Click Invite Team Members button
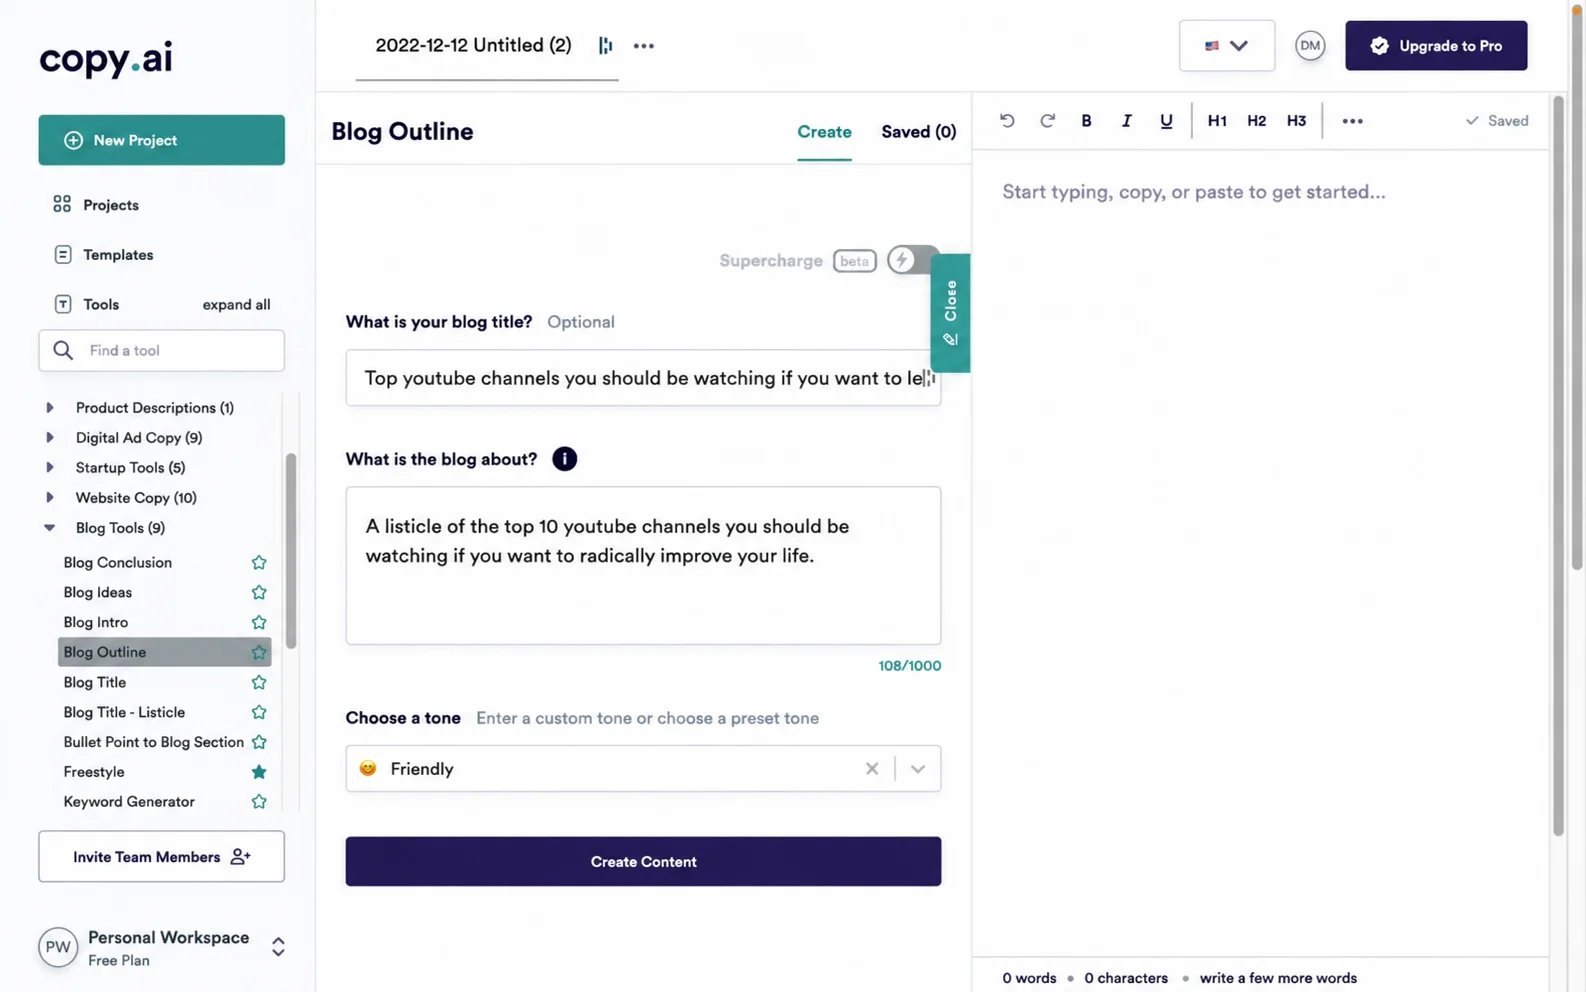The width and height of the screenshot is (1586, 992). 162,857
